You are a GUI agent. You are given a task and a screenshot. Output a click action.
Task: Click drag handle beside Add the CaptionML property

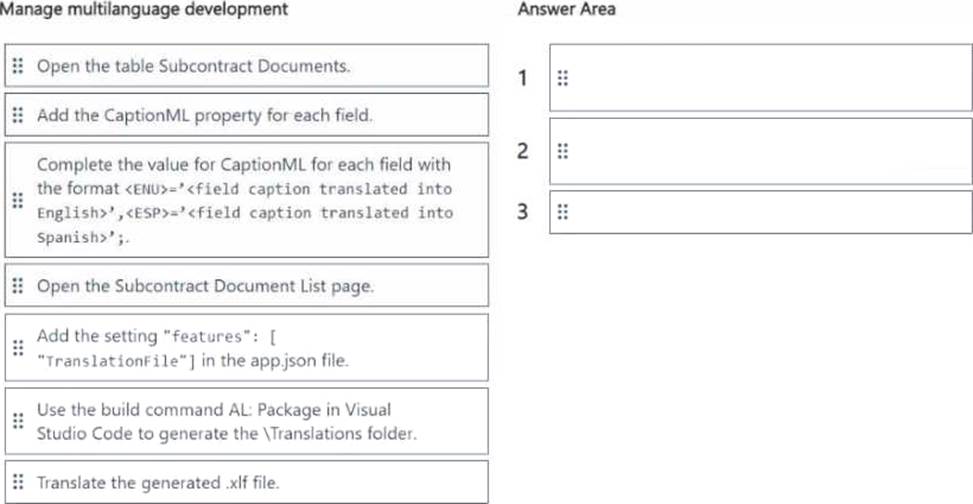tap(18, 115)
